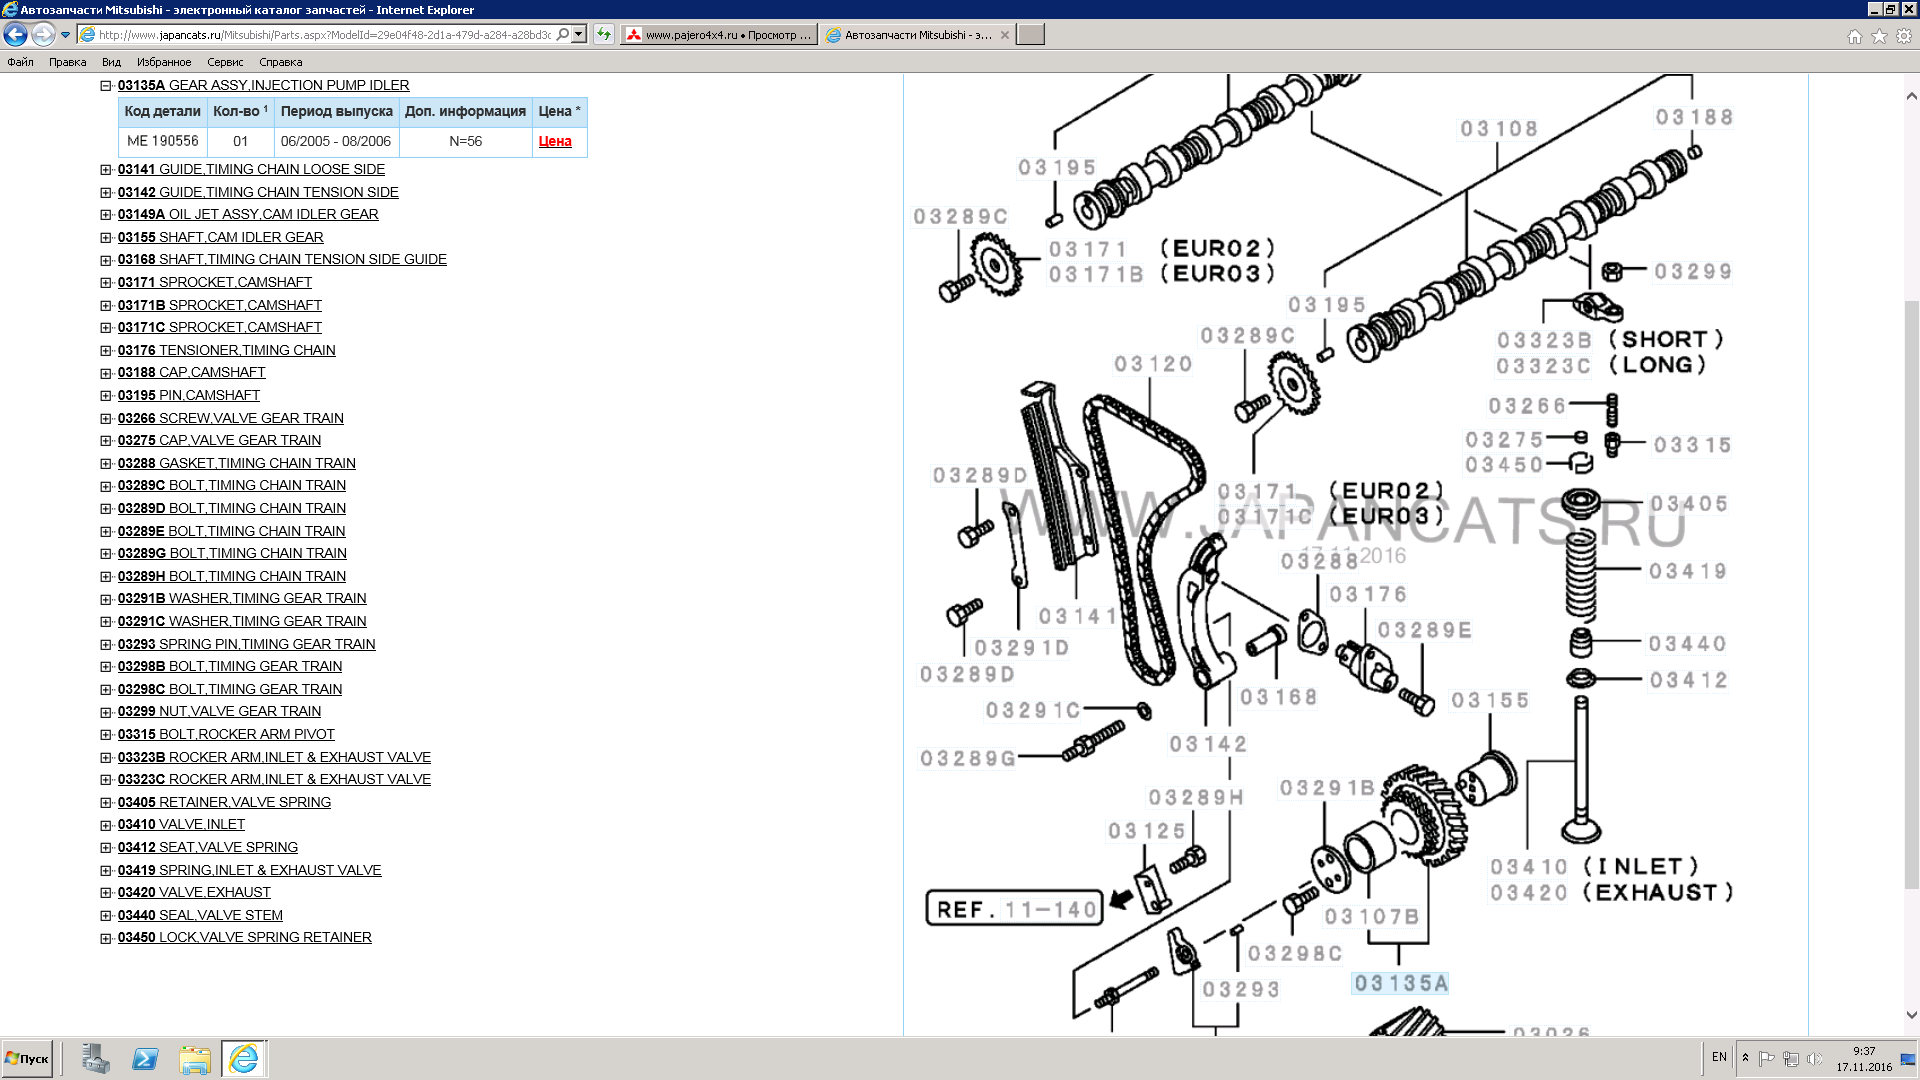This screenshot has height=1080, width=1920.
Task: Click the address bar search magnifier
Action: coord(563,35)
